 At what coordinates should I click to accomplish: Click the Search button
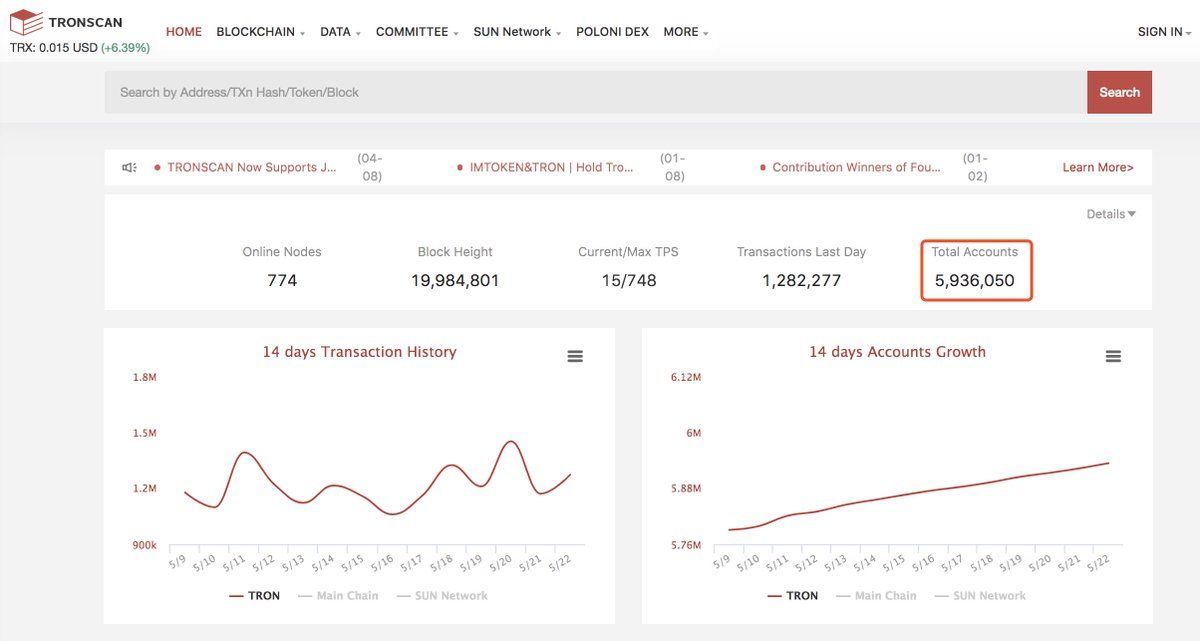click(1119, 91)
